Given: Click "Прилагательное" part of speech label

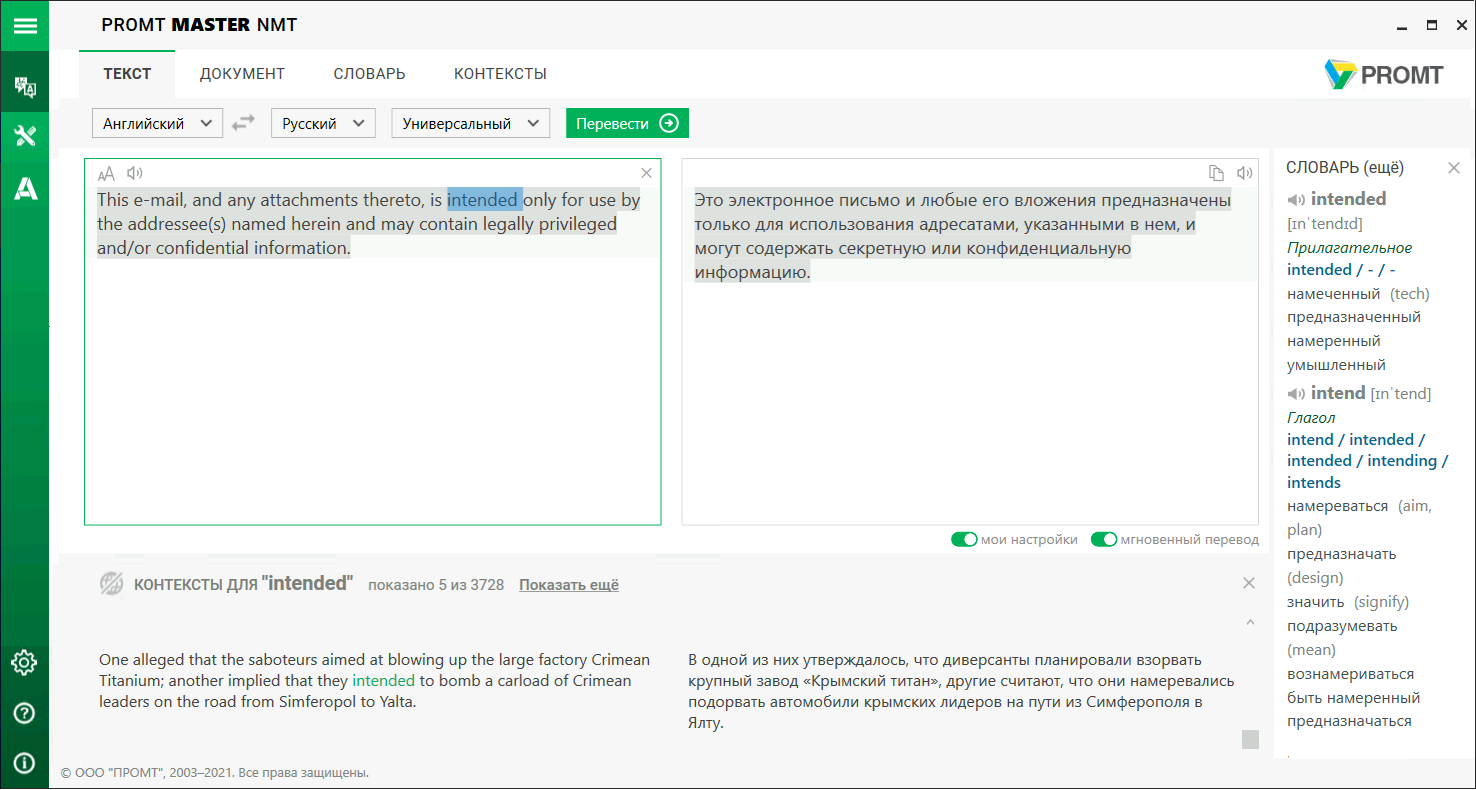Looking at the screenshot, I should (1349, 247).
